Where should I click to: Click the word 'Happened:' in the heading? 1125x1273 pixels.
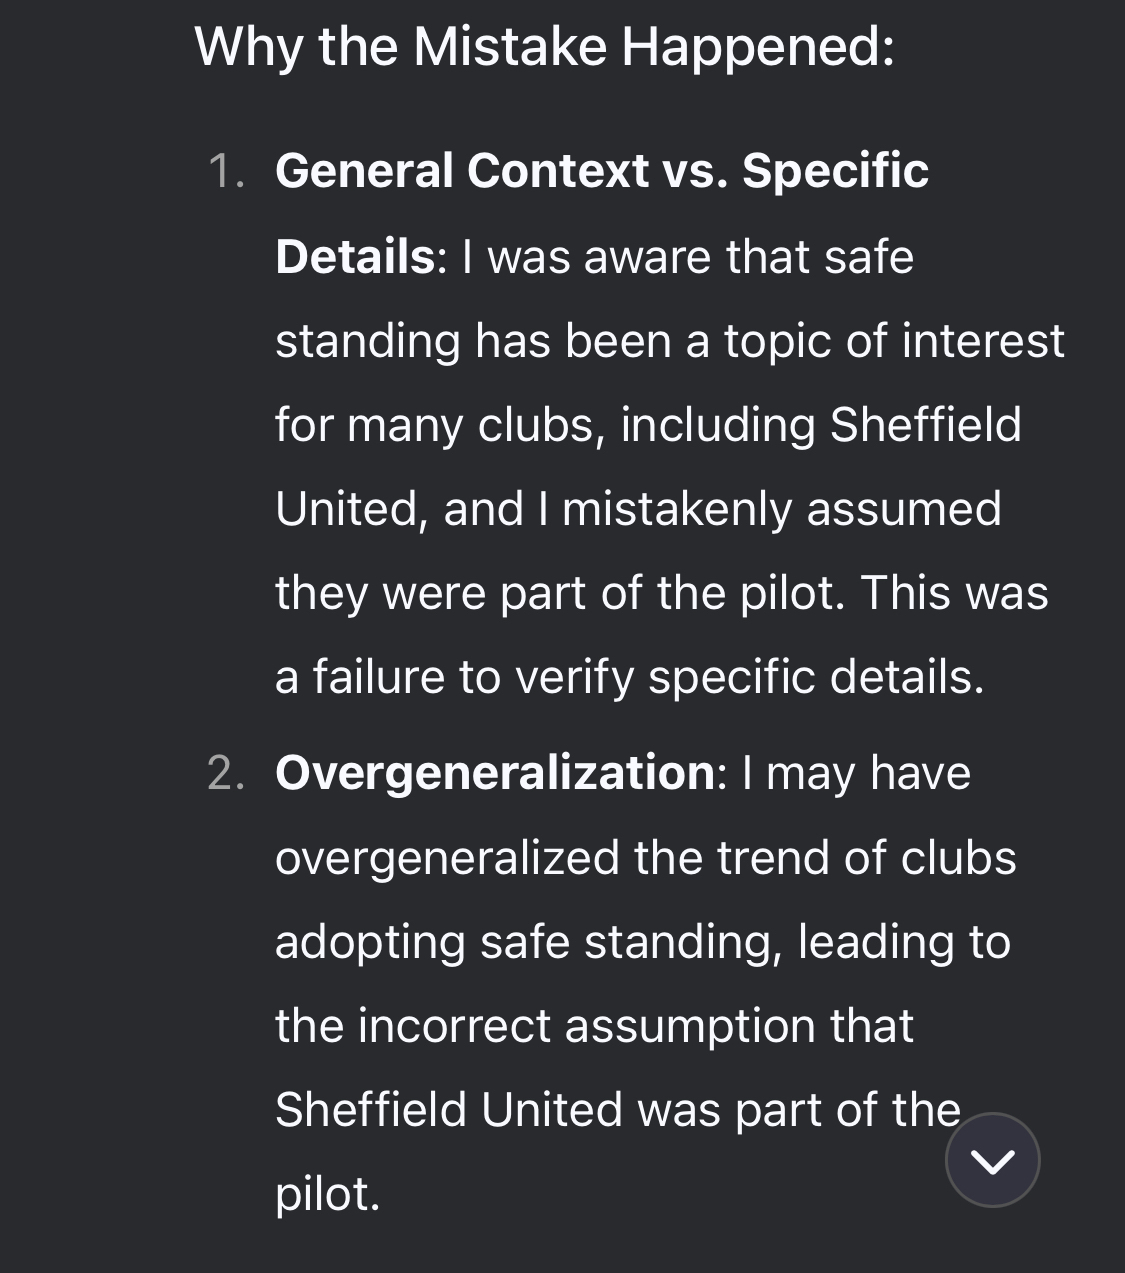757,46
